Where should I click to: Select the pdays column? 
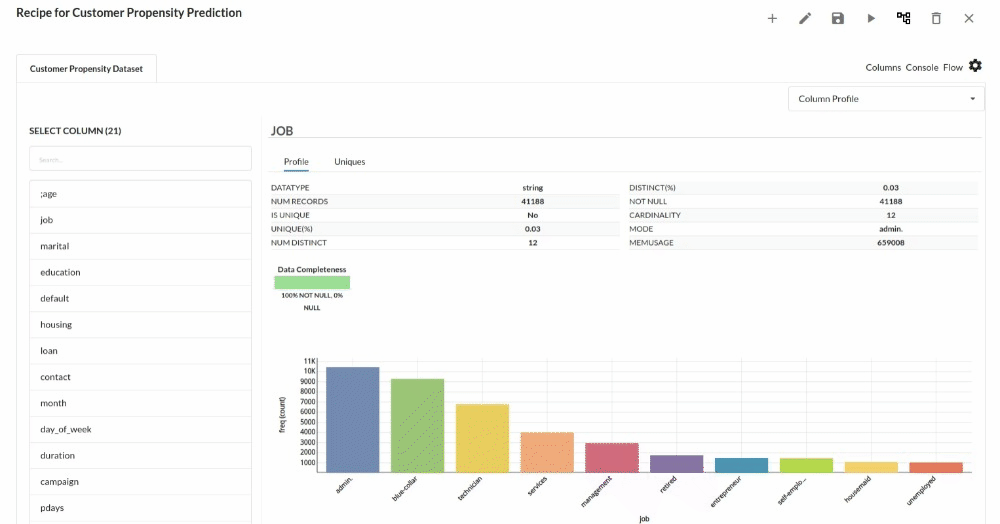(140, 507)
